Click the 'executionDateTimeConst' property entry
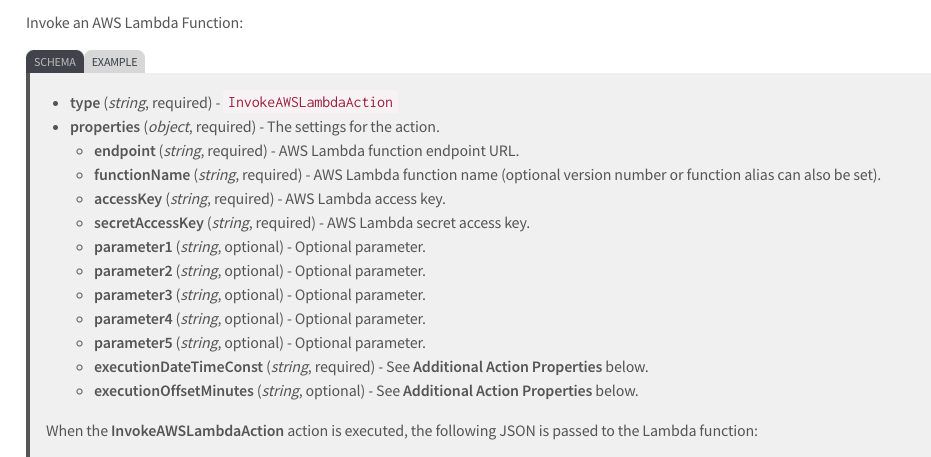This screenshot has width=931, height=457. [x=178, y=367]
